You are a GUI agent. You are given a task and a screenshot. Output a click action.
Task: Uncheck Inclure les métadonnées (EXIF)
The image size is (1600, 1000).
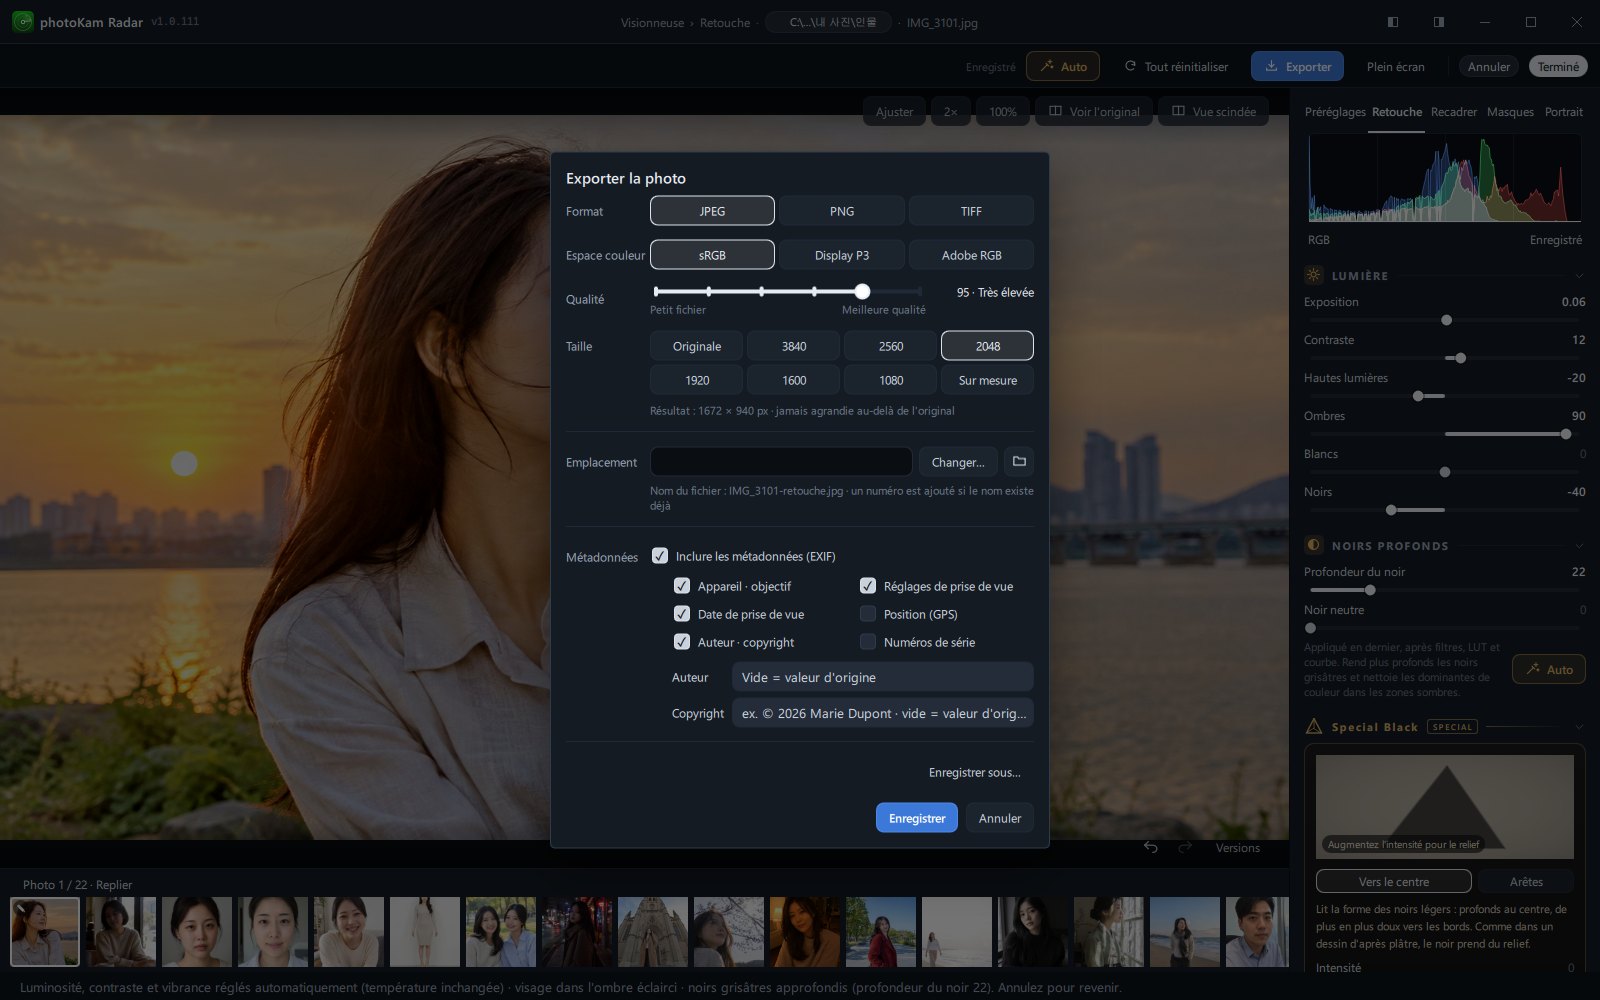tap(660, 556)
